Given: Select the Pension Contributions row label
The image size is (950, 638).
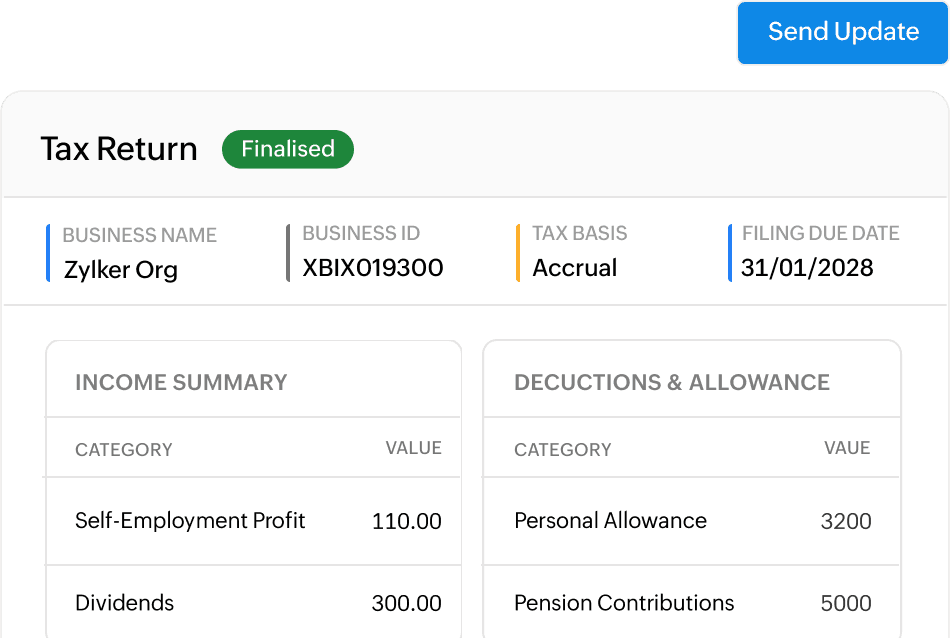Looking at the screenshot, I should click(x=624, y=603).
